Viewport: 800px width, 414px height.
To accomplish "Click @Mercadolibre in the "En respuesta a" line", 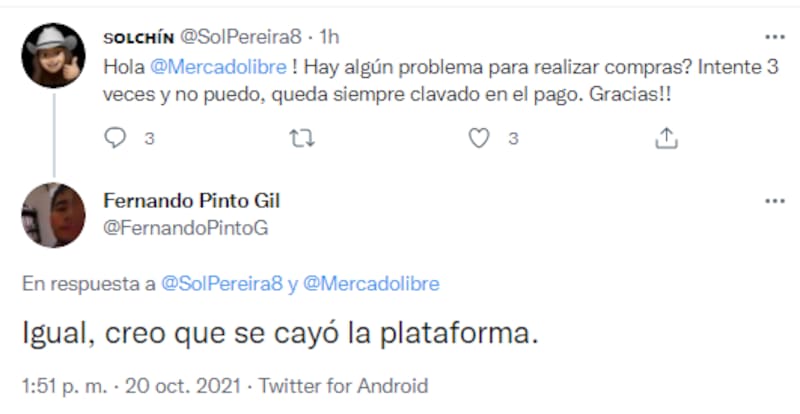I will 370,284.
